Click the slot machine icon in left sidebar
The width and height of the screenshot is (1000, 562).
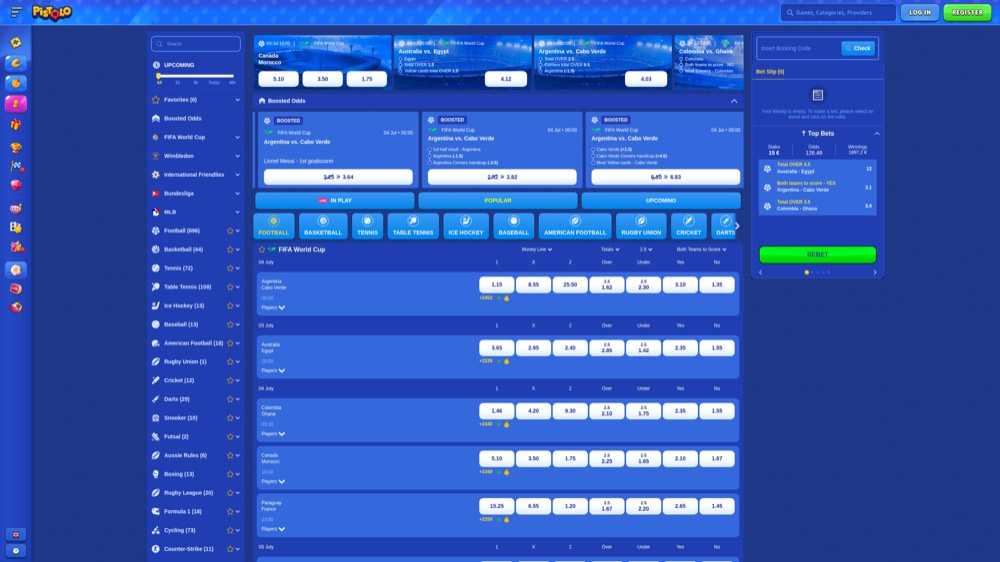click(x=16, y=208)
